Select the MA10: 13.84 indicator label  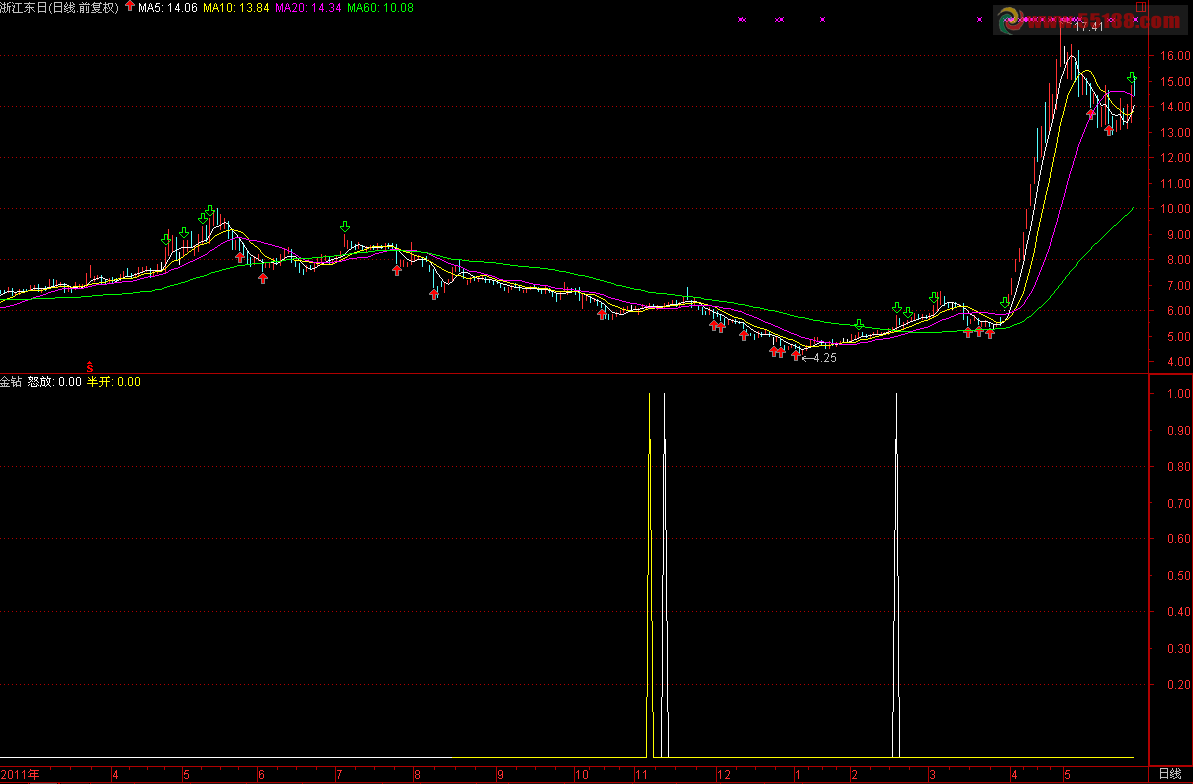coord(236,8)
